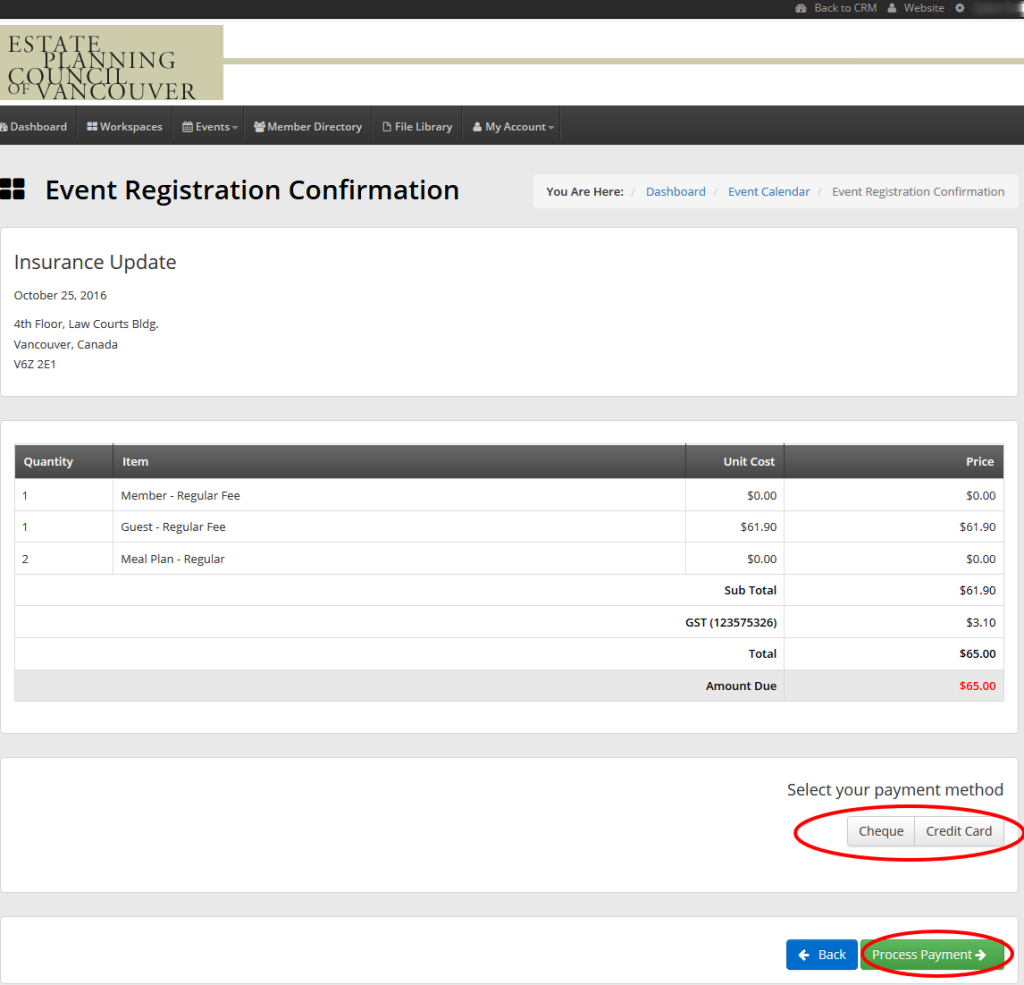This screenshot has width=1024, height=985.
Task: Click the gear icon in top bar
Action: pos(959,8)
